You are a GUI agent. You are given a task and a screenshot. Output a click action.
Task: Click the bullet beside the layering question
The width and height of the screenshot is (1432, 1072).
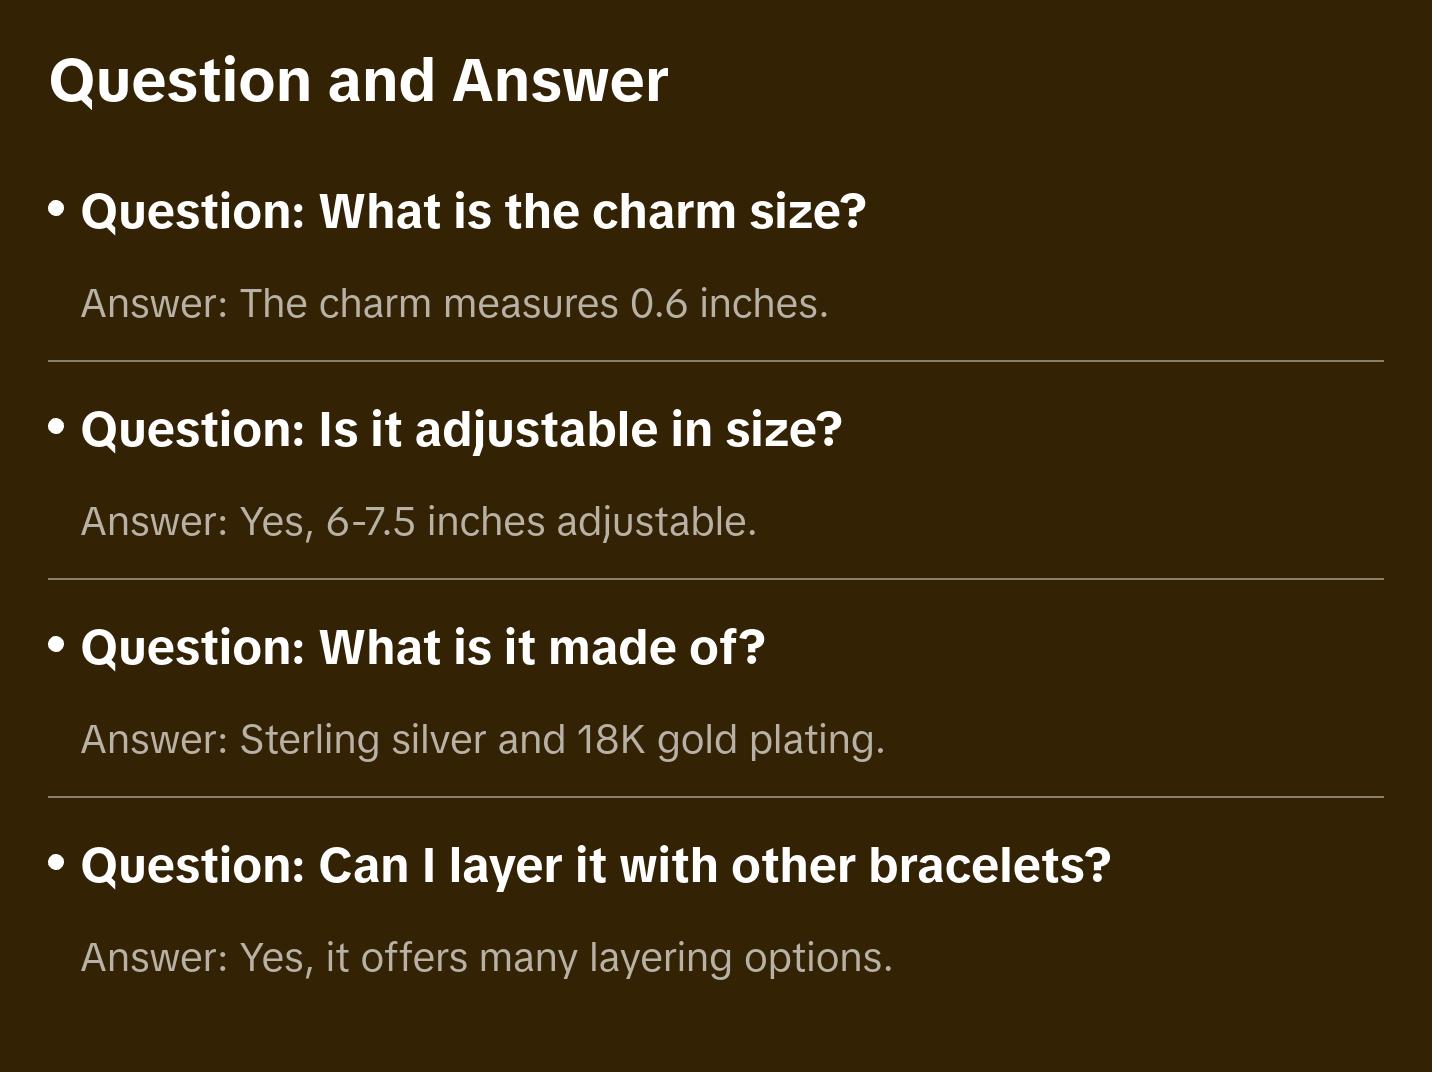57,864
